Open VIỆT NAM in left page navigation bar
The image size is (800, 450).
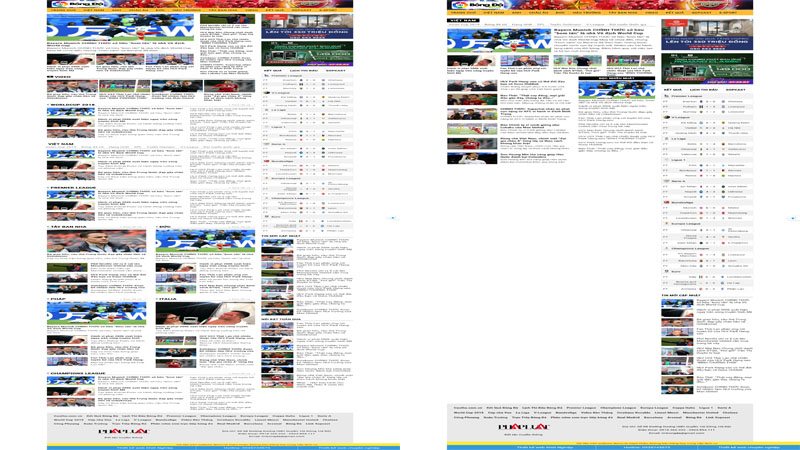(x=94, y=10)
